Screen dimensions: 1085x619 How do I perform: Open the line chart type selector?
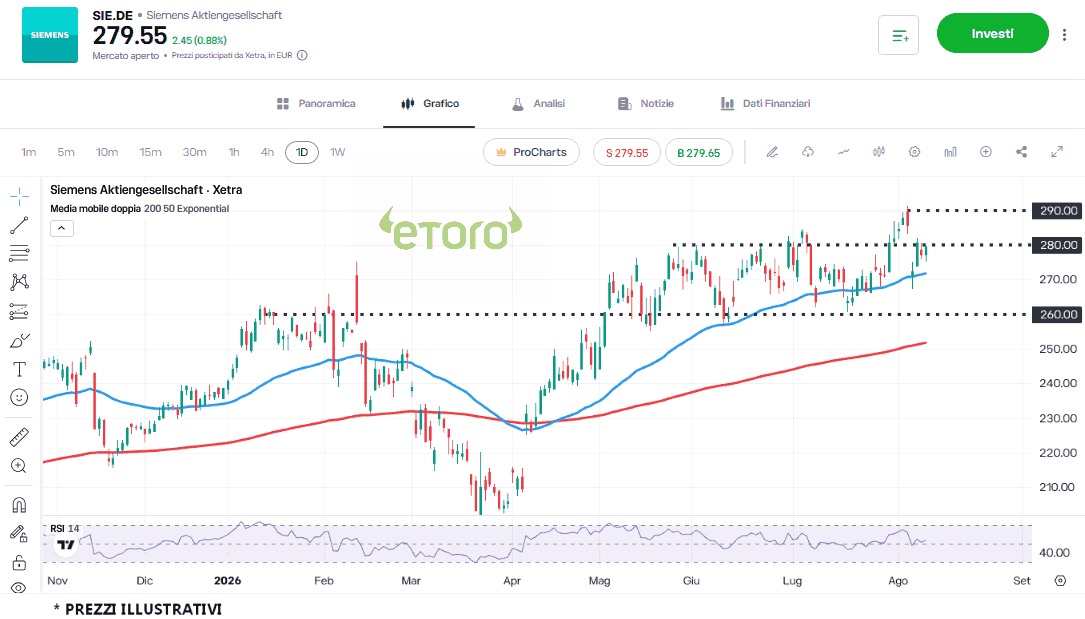click(843, 152)
